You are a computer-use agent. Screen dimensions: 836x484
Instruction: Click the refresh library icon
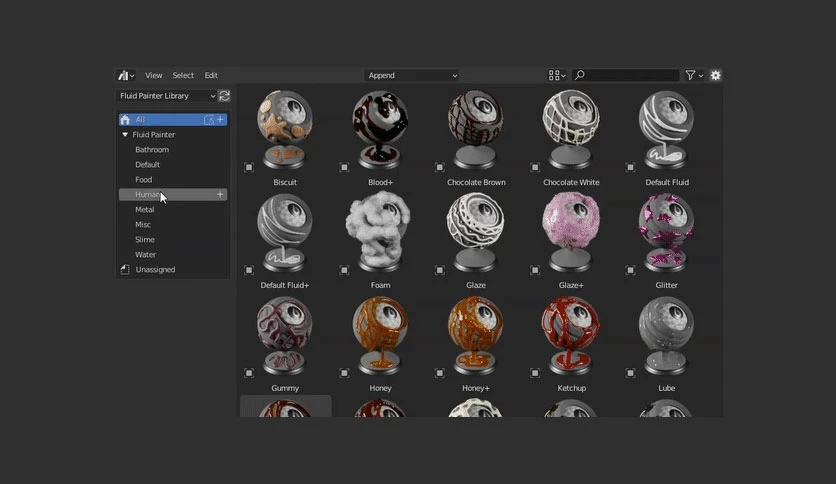(224, 96)
